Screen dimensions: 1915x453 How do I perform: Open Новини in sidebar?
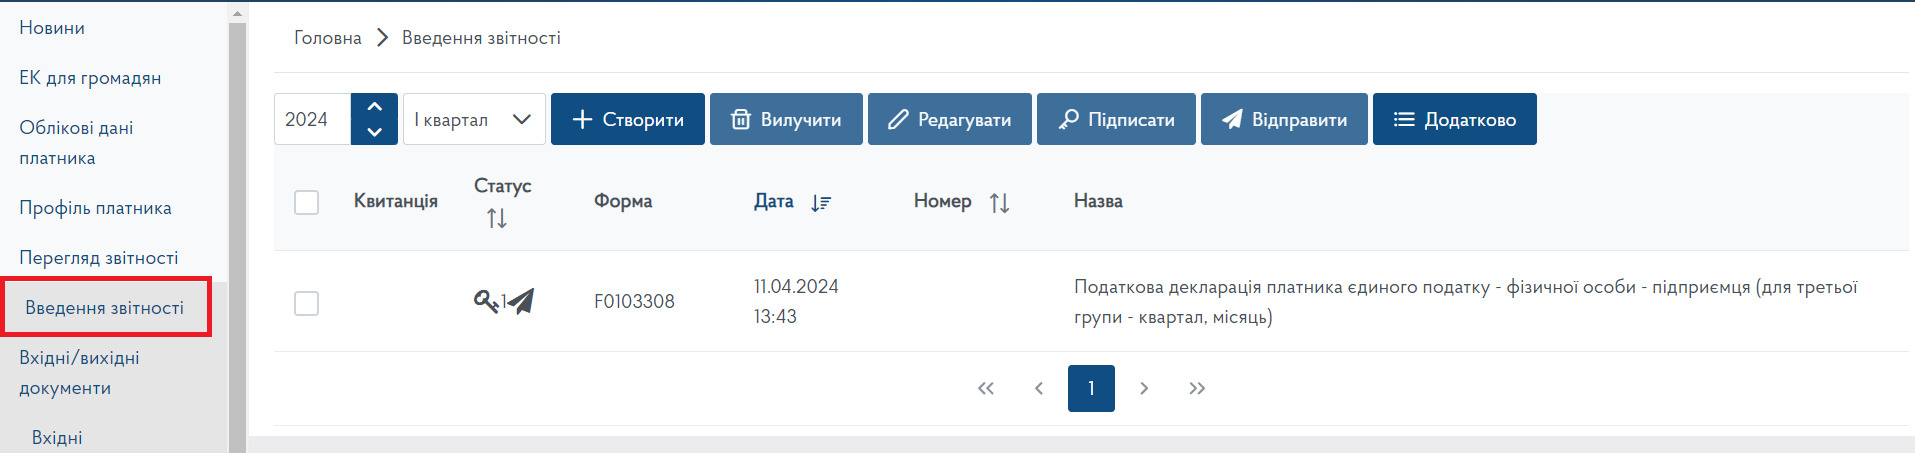[52, 28]
